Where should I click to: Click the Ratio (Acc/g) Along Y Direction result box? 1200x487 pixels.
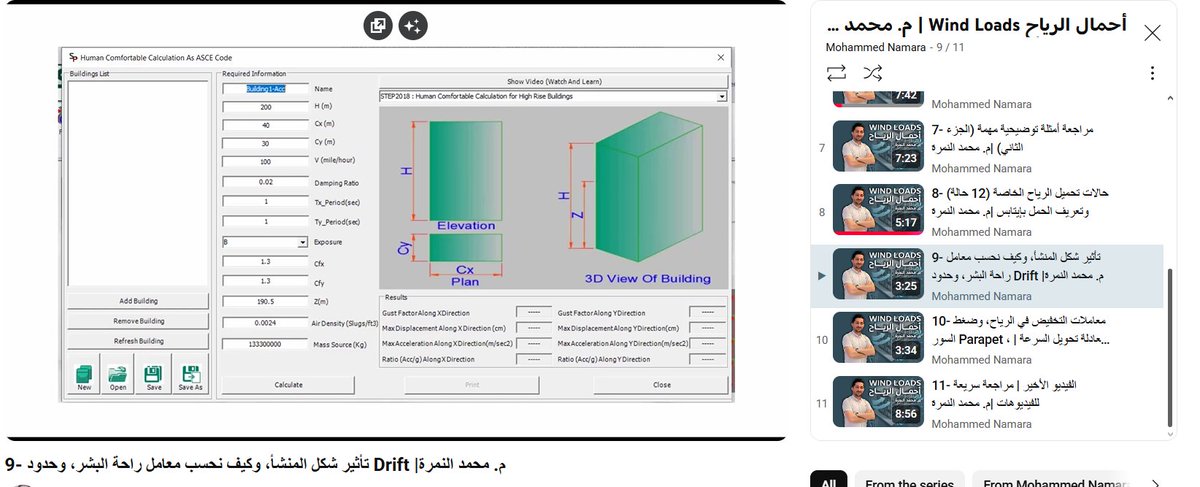[x=707, y=358]
